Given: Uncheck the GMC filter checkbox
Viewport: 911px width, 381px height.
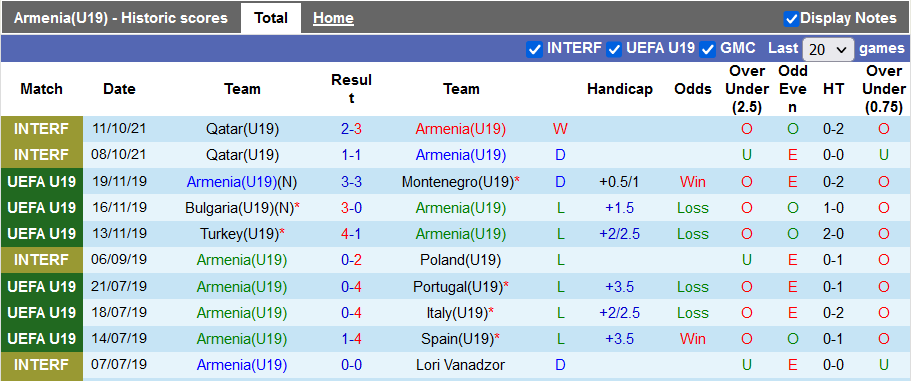Looking at the screenshot, I should click(707, 49).
